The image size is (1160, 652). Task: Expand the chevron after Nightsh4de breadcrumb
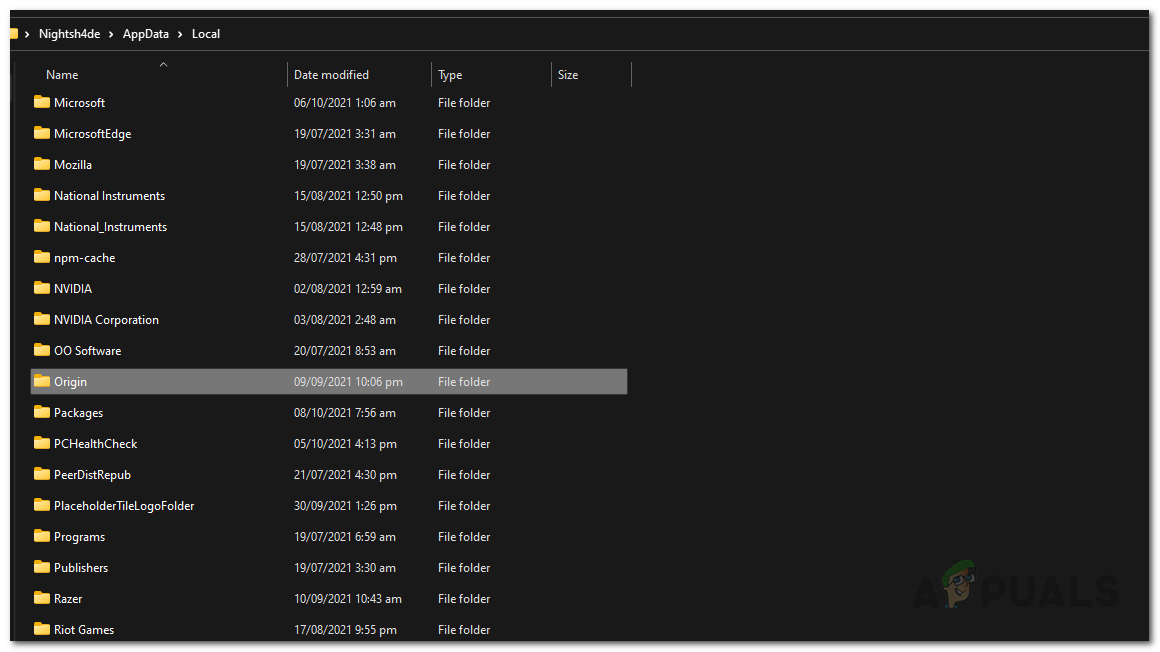111,34
